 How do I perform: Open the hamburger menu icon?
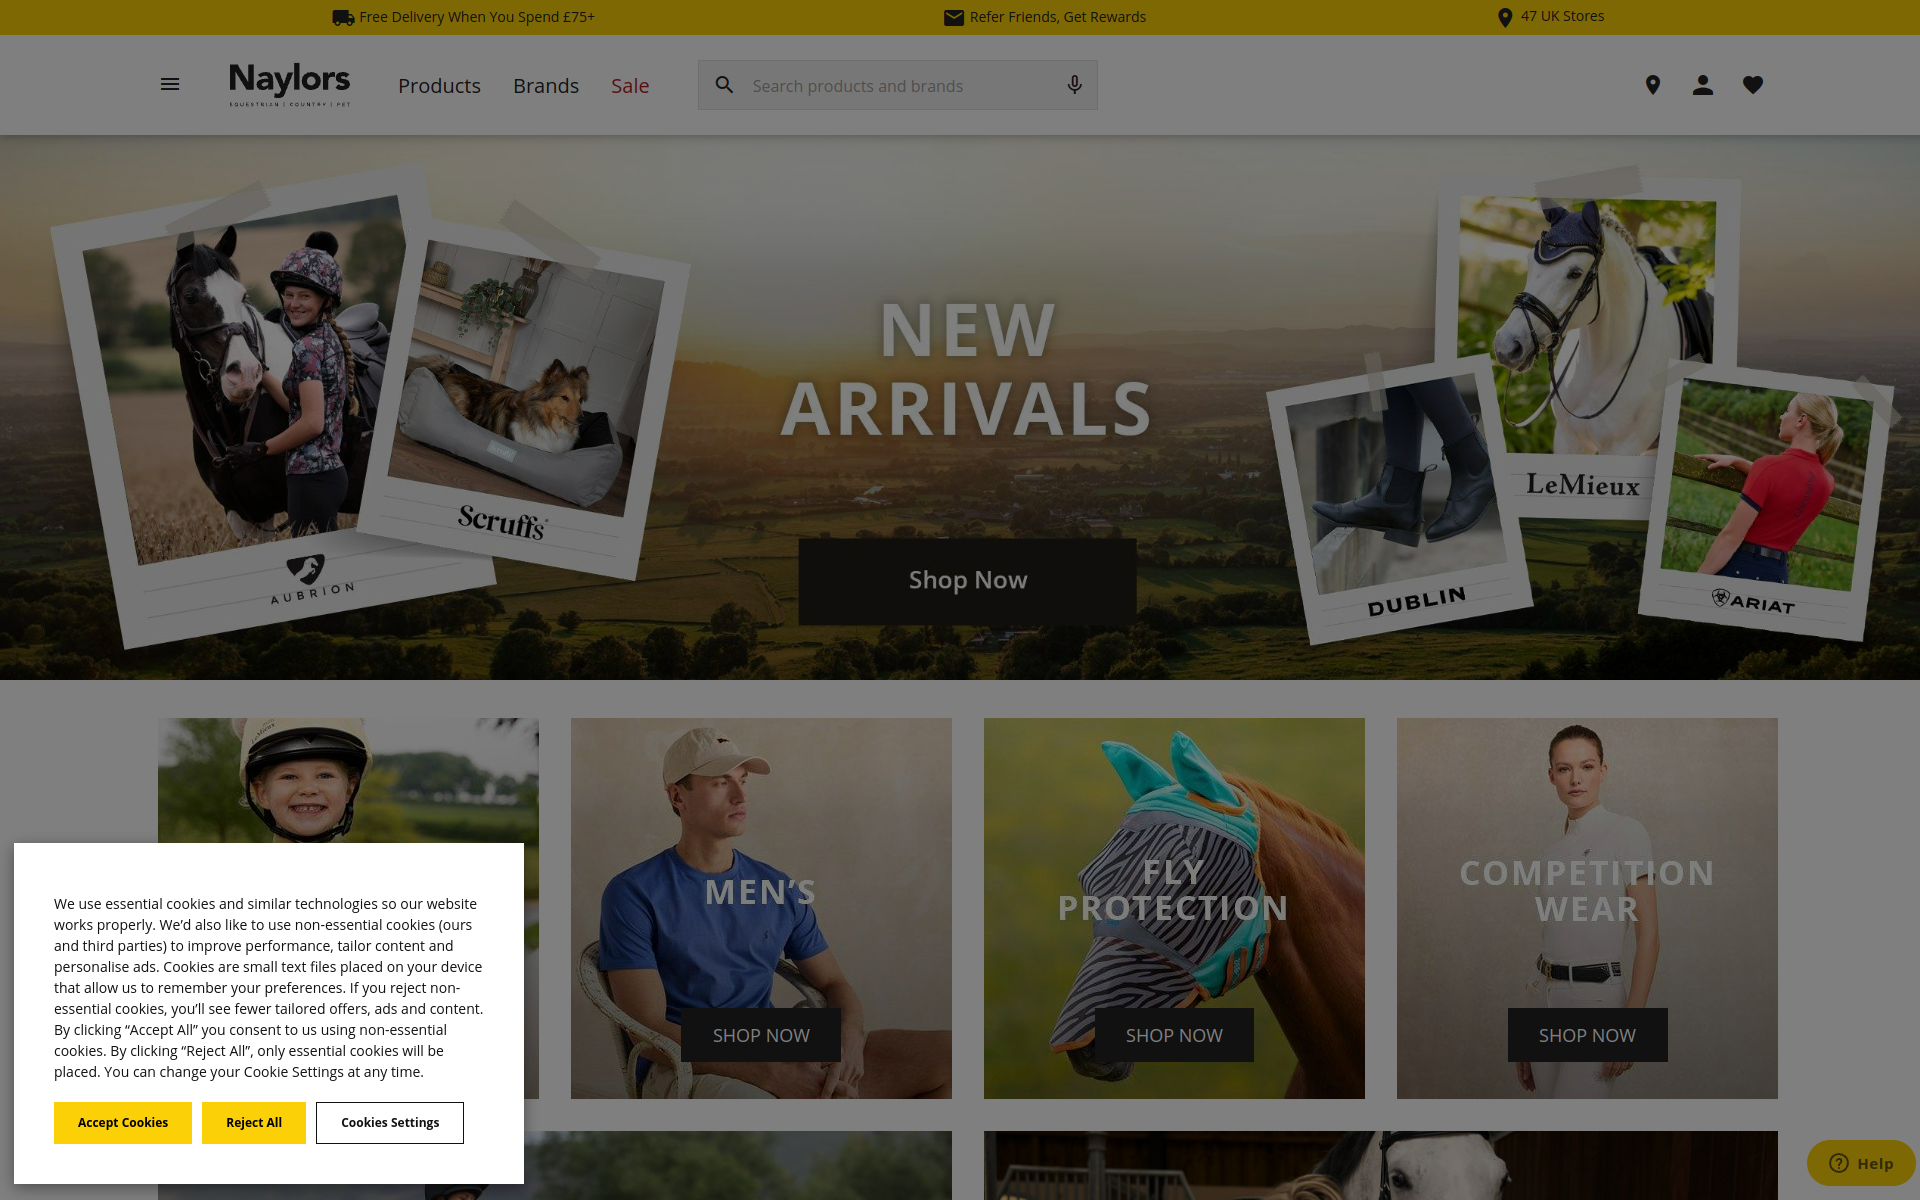[170, 85]
